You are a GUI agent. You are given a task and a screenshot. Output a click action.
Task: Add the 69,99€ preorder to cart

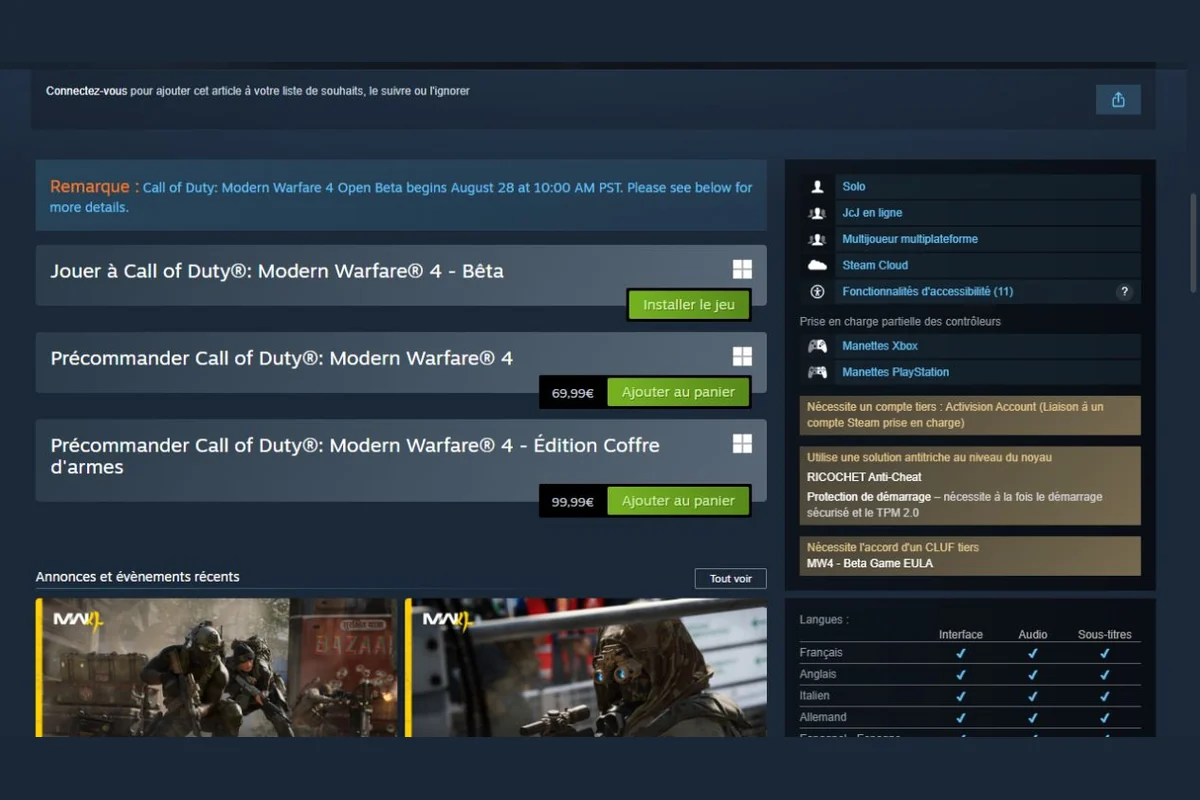click(x=678, y=392)
